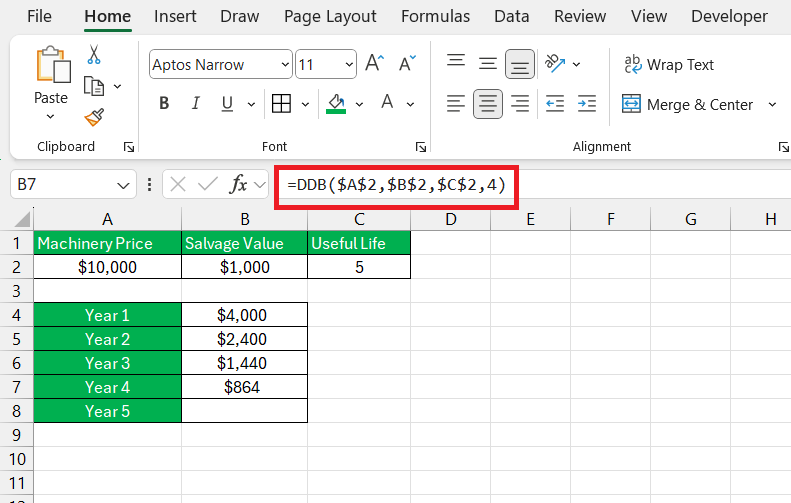Select row 9 header
This screenshot has width=791, height=503.
(17, 435)
